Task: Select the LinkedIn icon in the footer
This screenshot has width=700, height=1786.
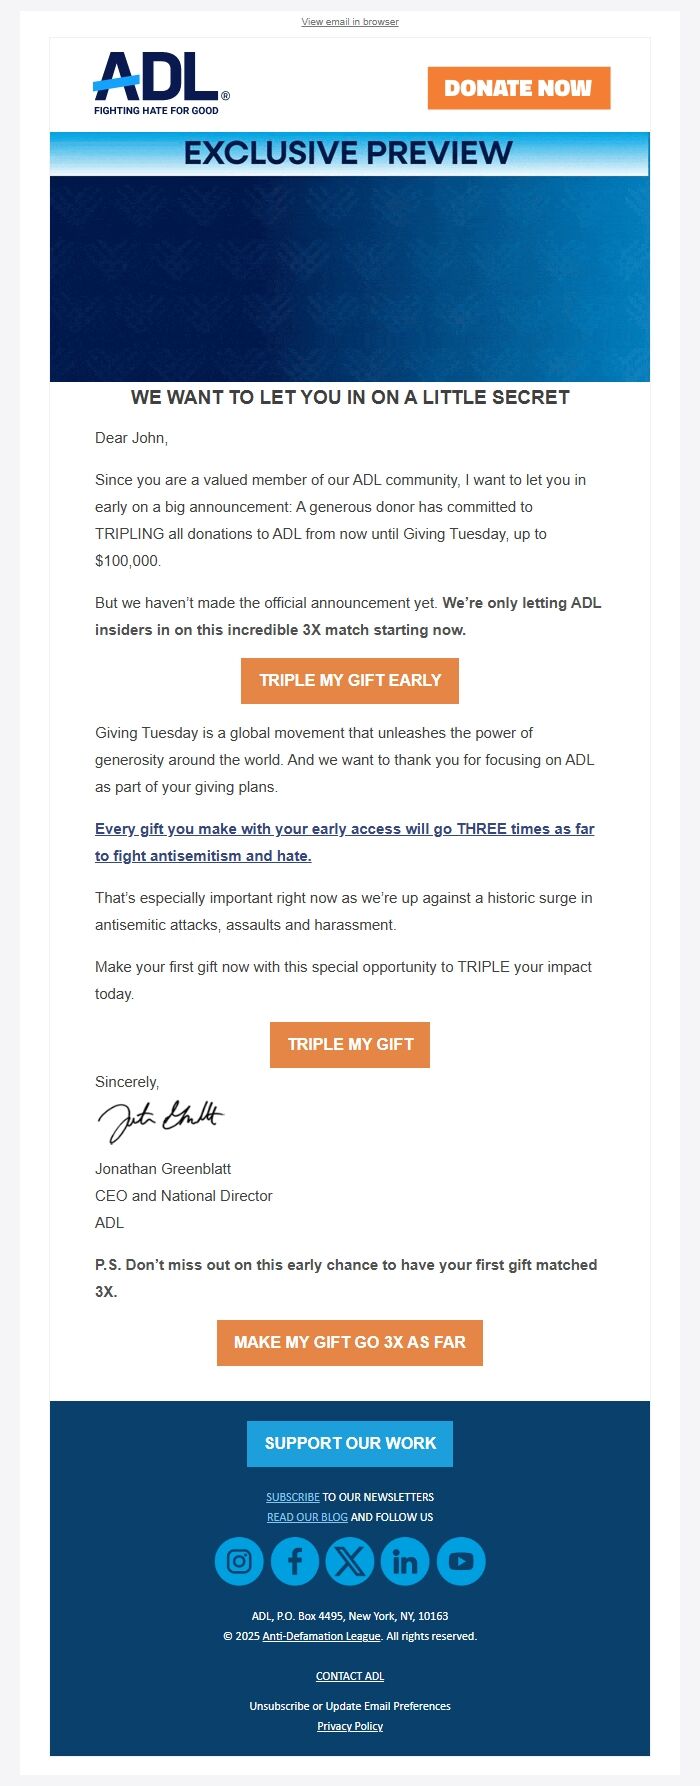Action: [x=405, y=1560]
